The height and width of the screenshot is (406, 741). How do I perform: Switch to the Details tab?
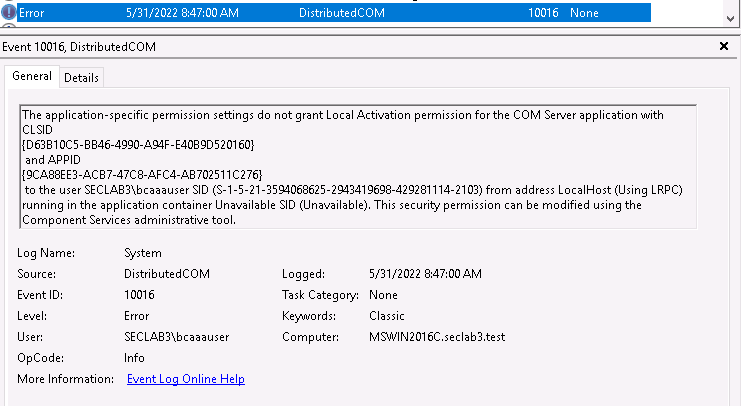81,78
